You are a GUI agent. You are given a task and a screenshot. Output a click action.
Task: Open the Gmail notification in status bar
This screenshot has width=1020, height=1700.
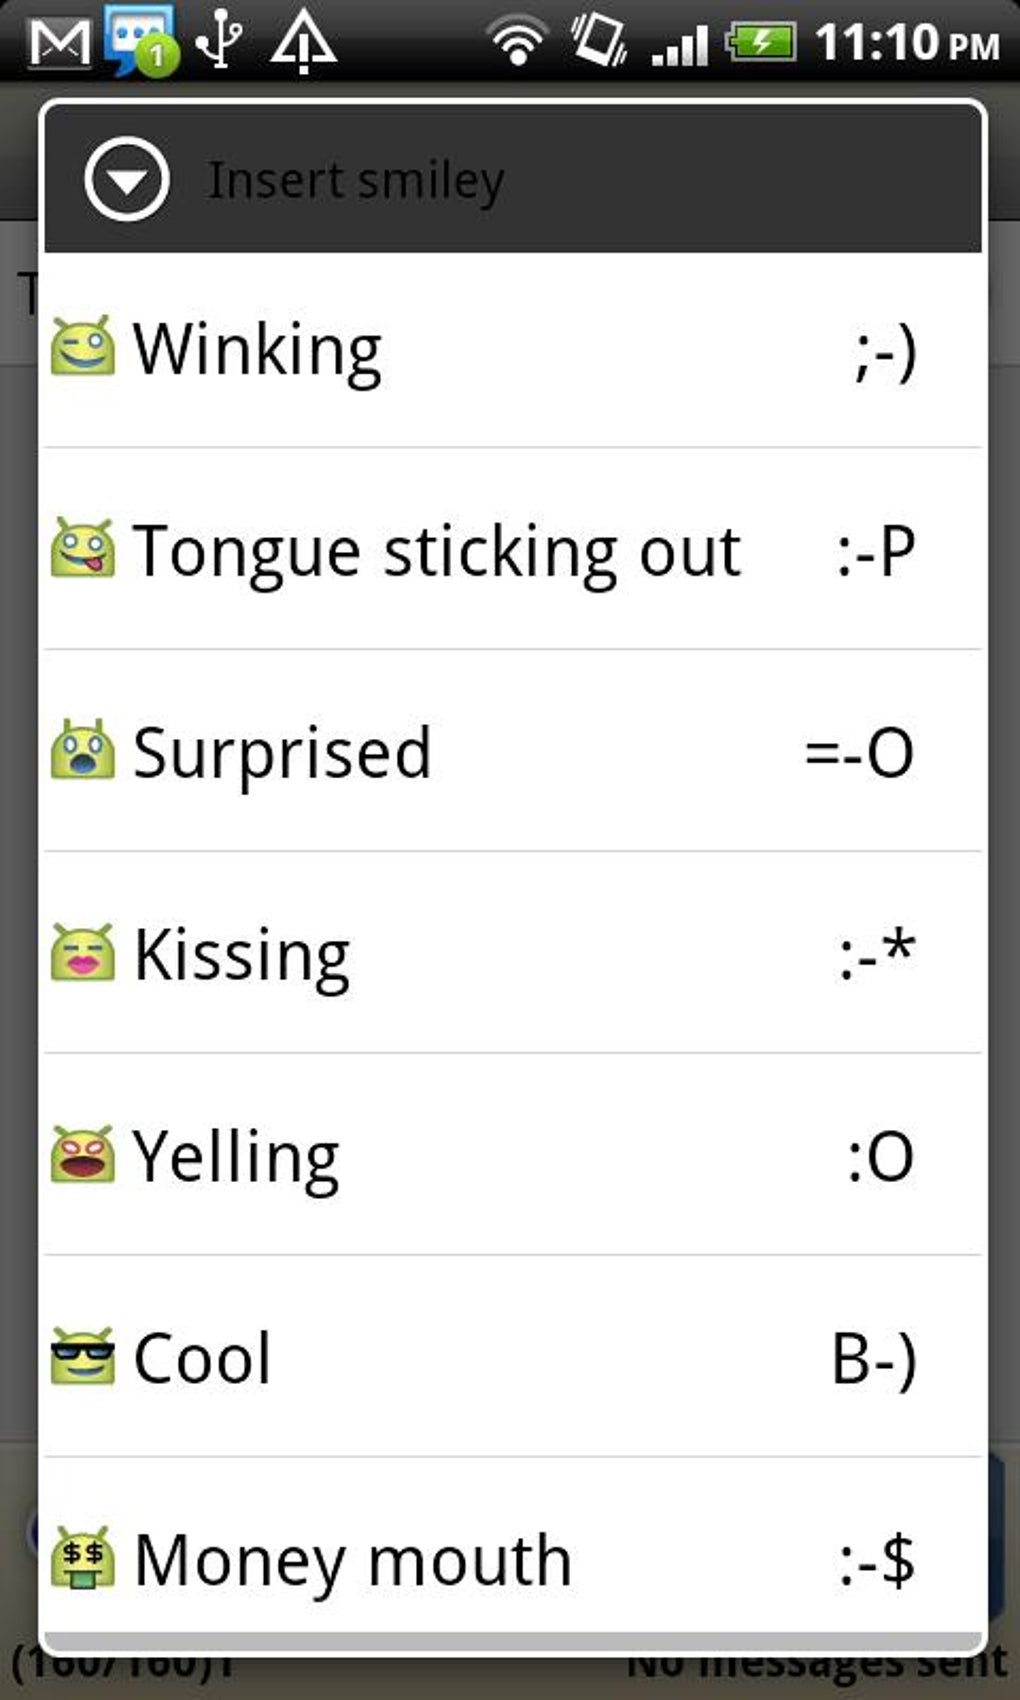tap(59, 43)
